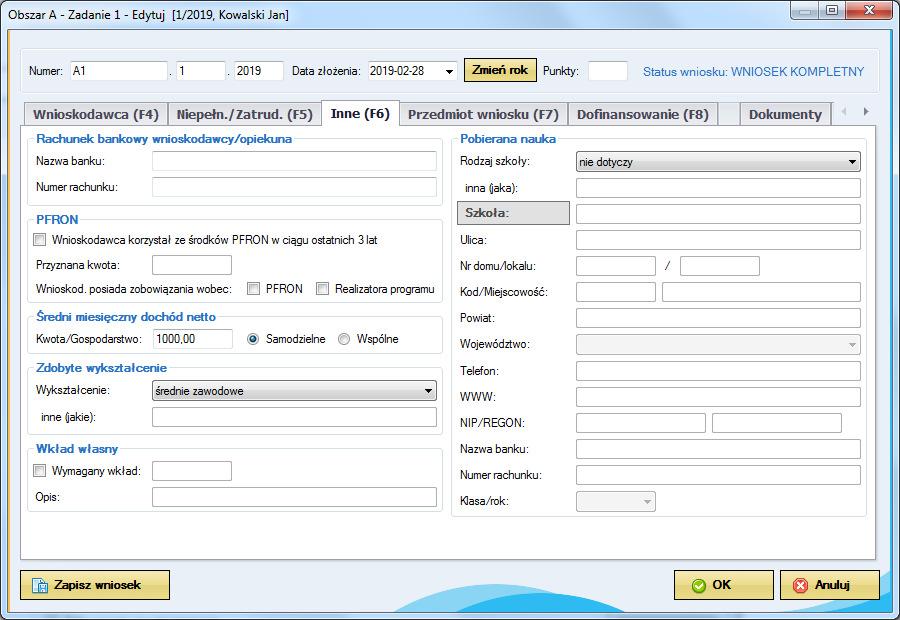Click the school Nazwa banku field
Screen dimensions: 900x620
tap(718, 449)
